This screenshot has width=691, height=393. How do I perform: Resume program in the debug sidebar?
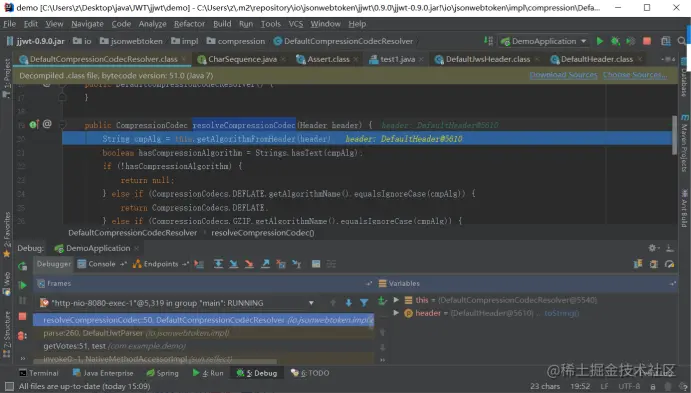[x=22, y=285]
